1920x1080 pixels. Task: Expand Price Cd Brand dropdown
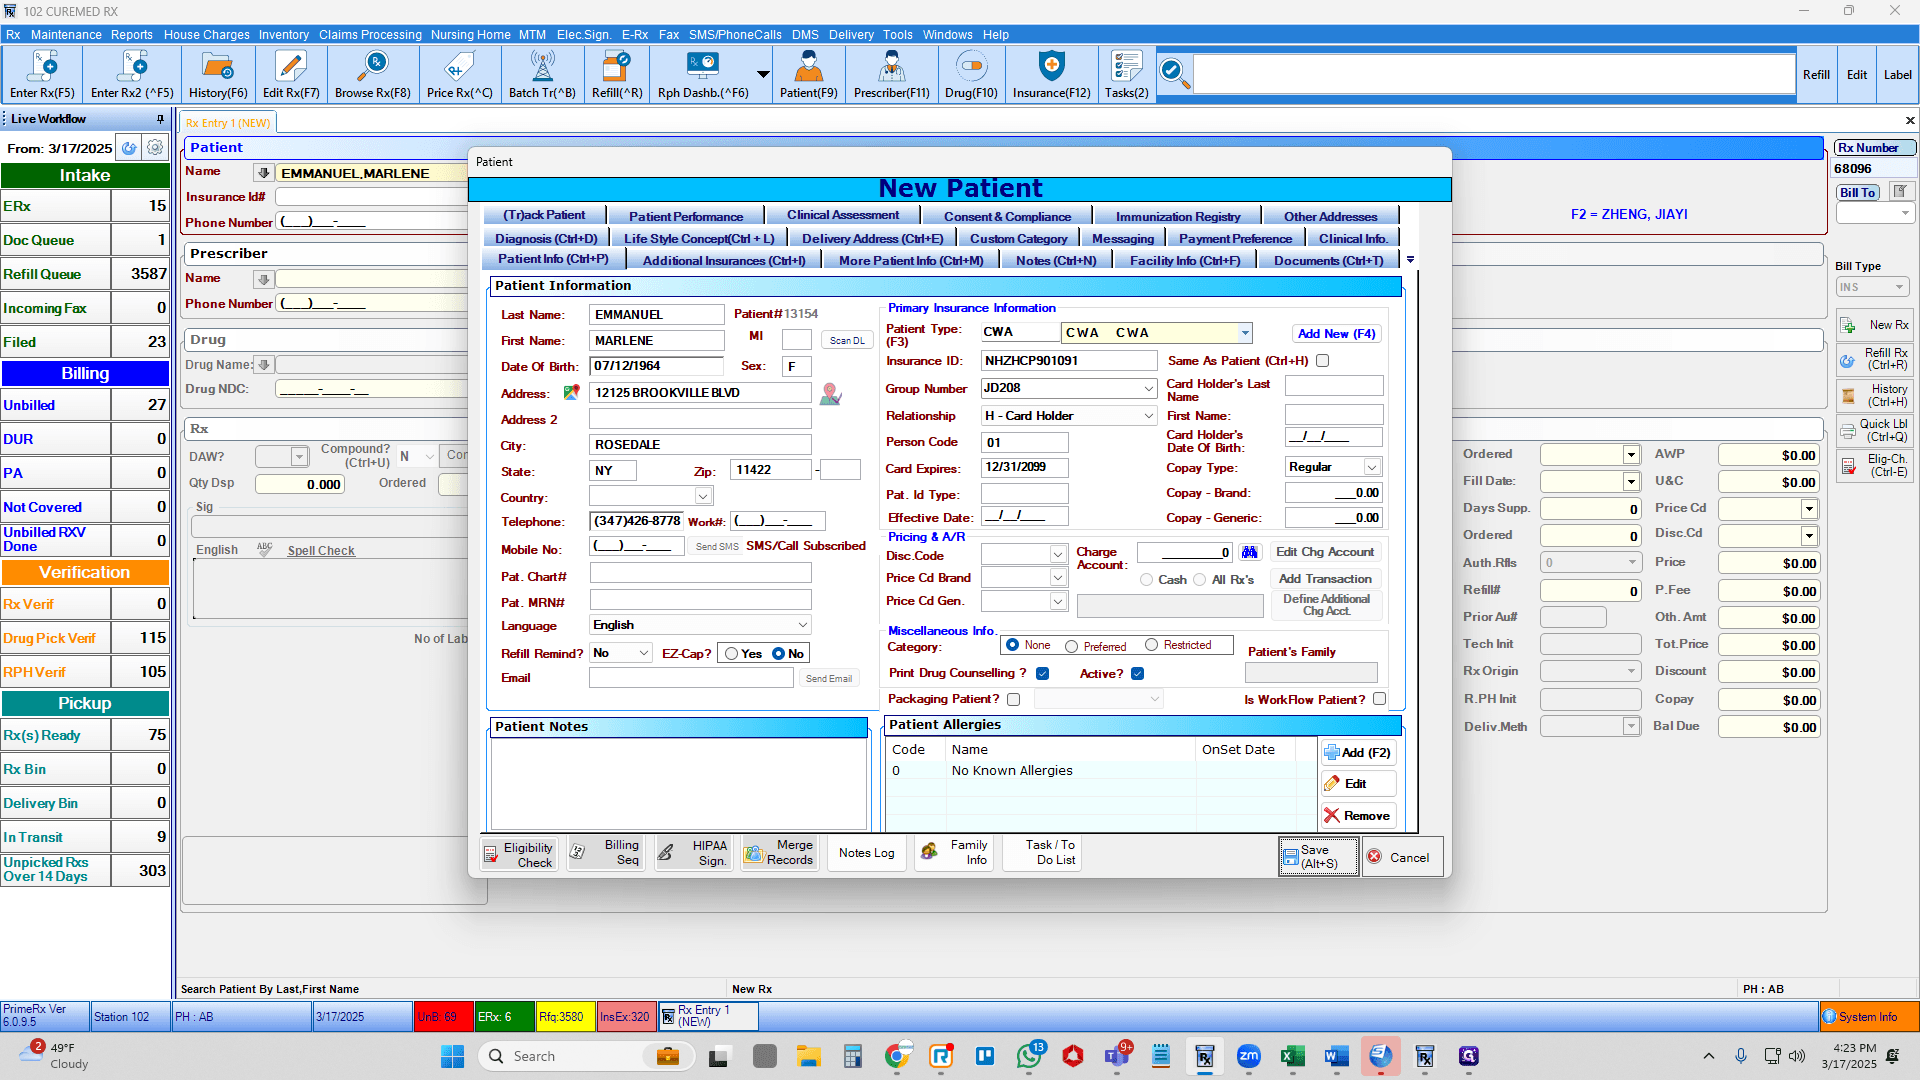click(x=1058, y=578)
